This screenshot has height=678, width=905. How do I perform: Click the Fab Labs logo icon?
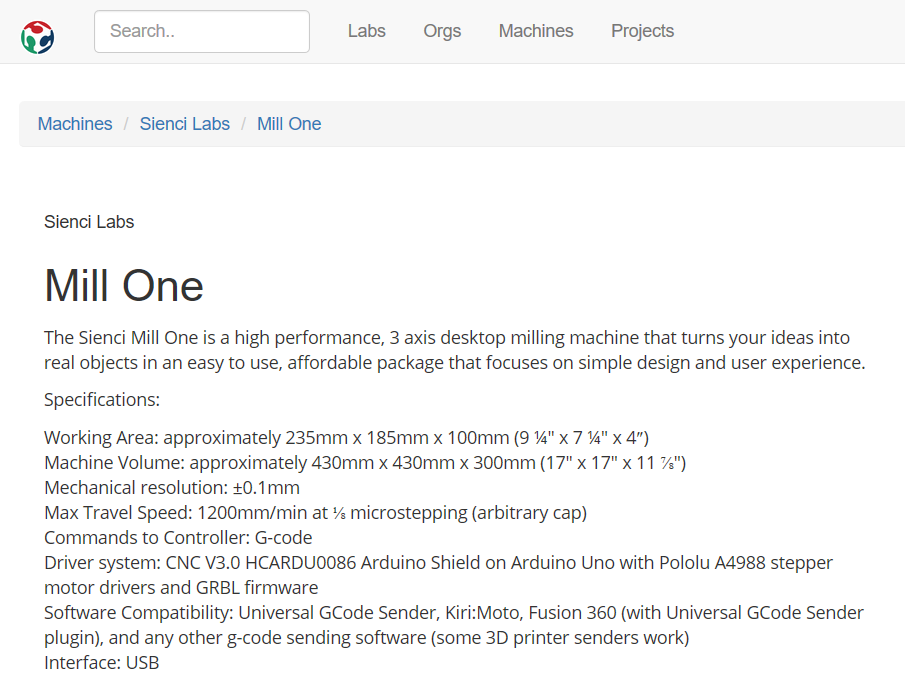click(x=38, y=38)
